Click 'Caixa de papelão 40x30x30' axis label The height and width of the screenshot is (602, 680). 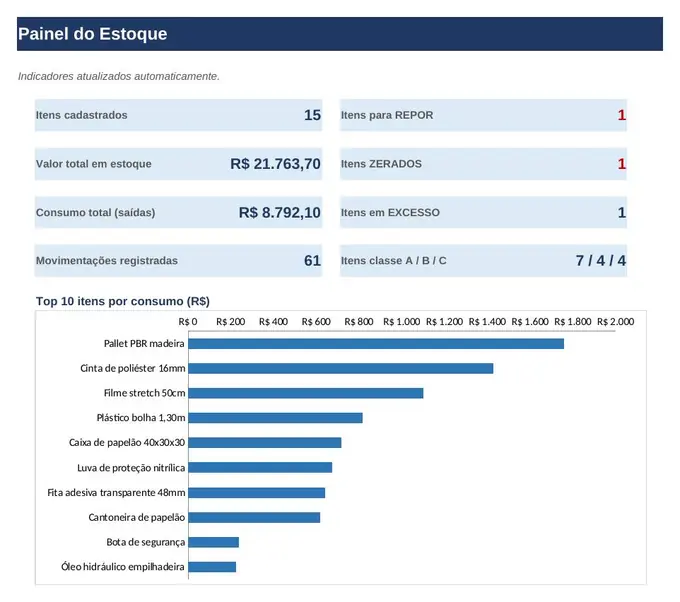pyautogui.click(x=127, y=442)
